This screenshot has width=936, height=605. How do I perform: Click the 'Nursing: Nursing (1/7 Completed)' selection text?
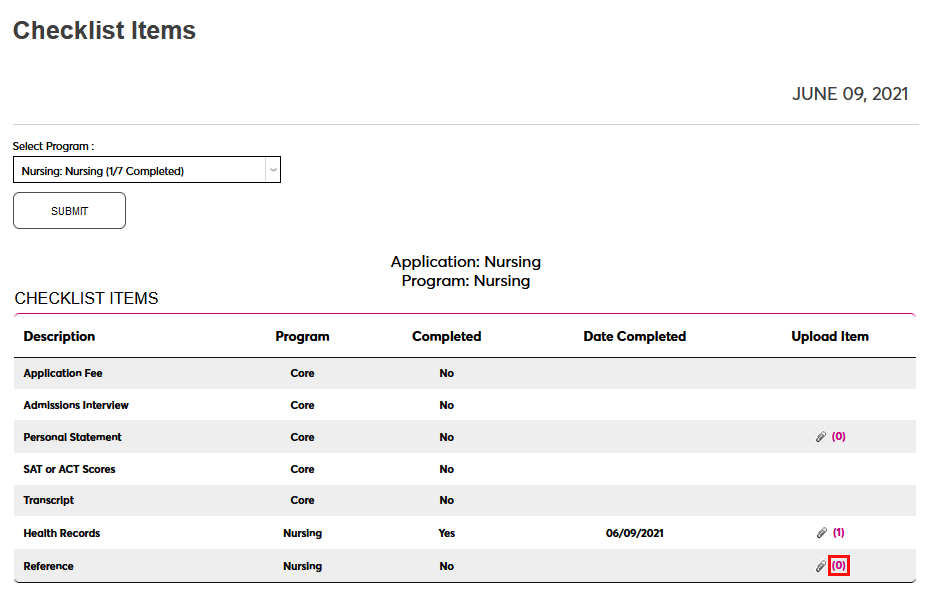(x=103, y=171)
